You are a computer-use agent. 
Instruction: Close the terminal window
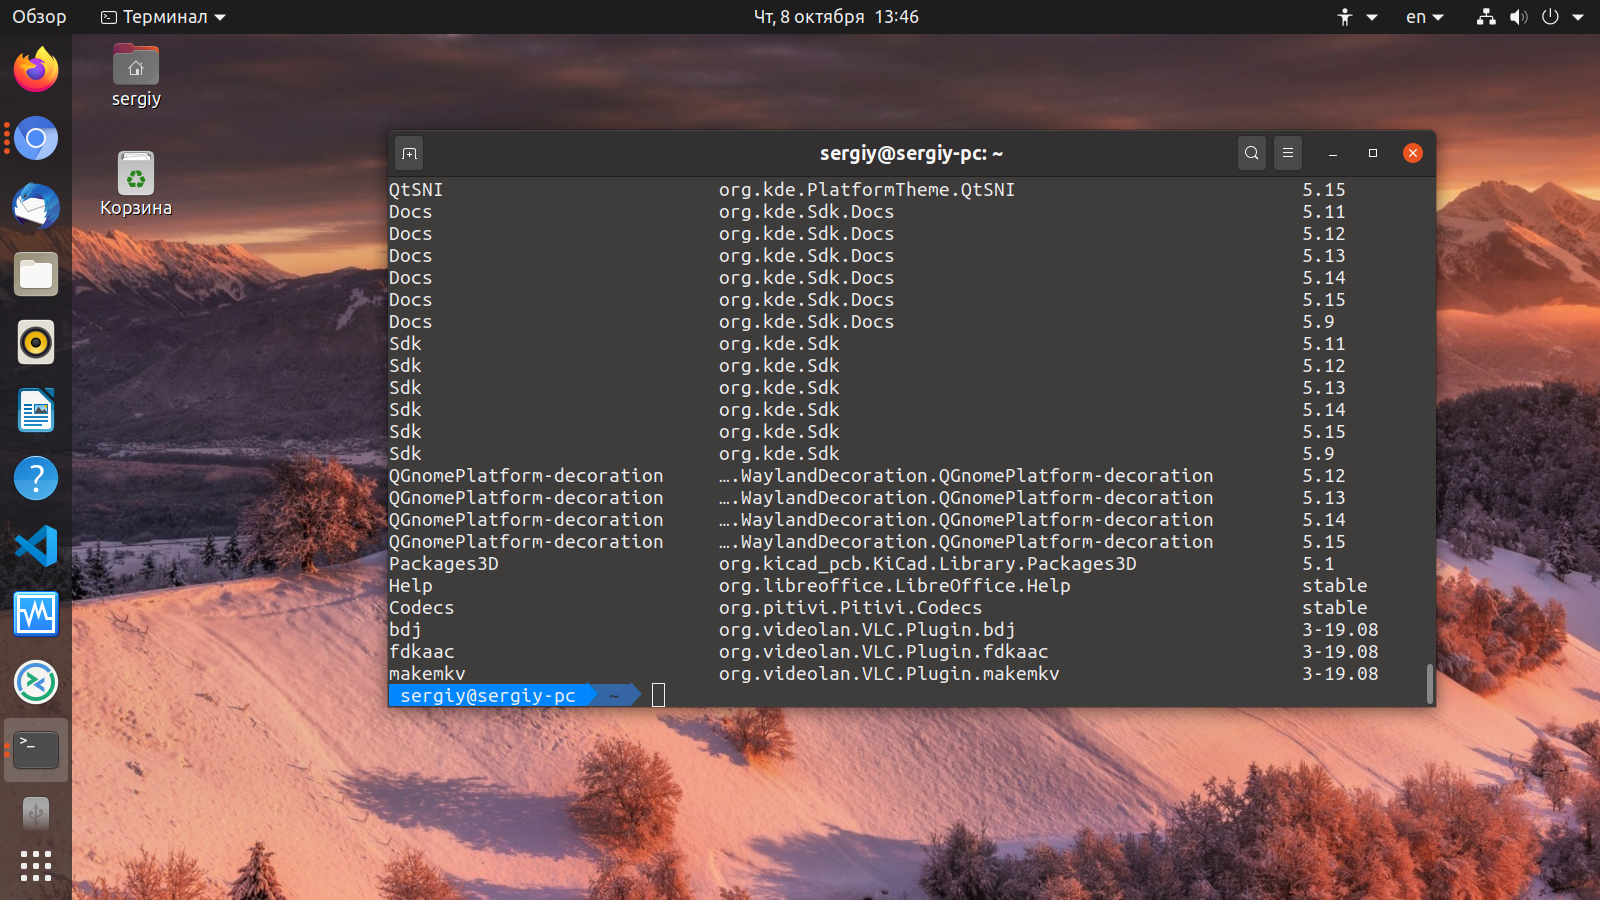click(x=1413, y=153)
